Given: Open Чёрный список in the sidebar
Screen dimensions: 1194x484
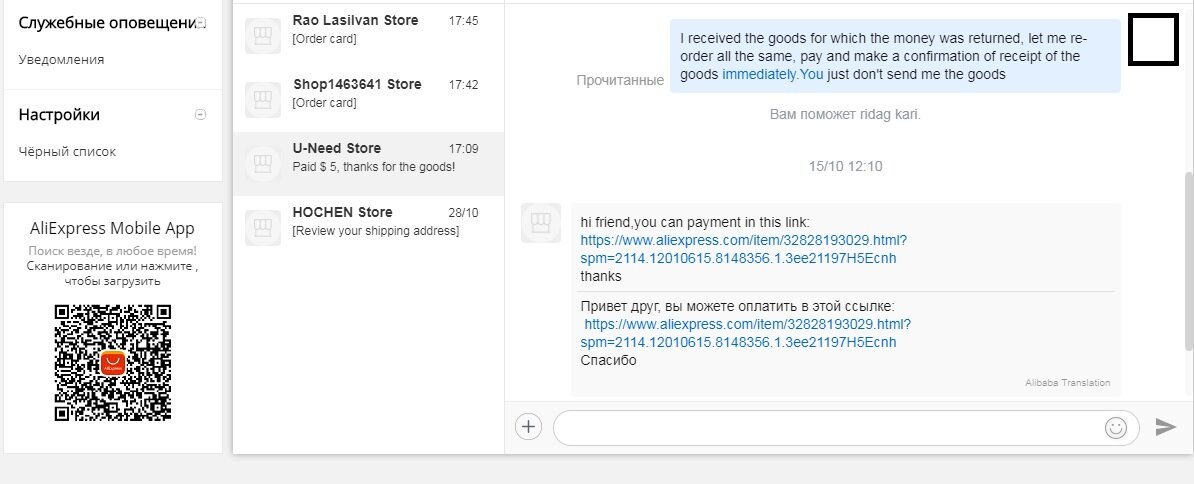Looking at the screenshot, I should point(67,151).
